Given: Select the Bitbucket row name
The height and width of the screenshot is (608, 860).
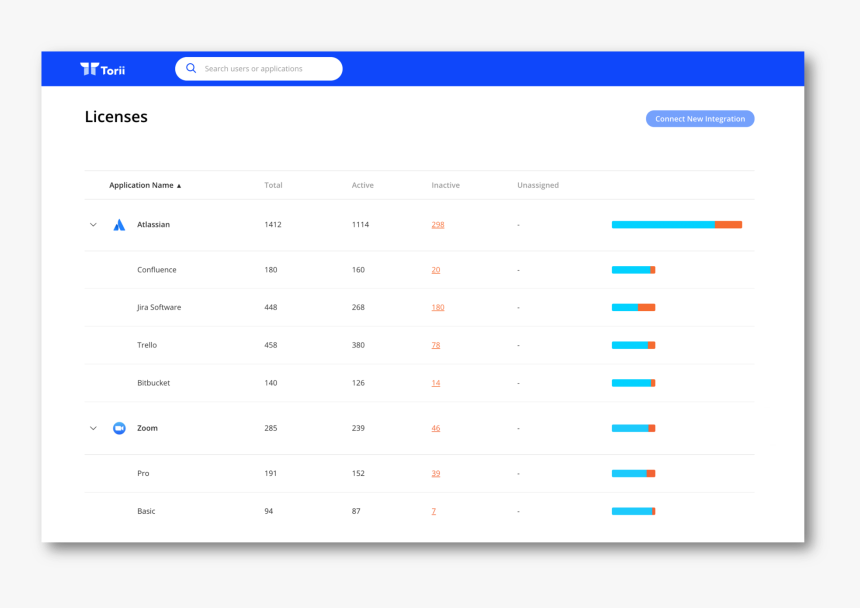Looking at the screenshot, I should point(154,383).
